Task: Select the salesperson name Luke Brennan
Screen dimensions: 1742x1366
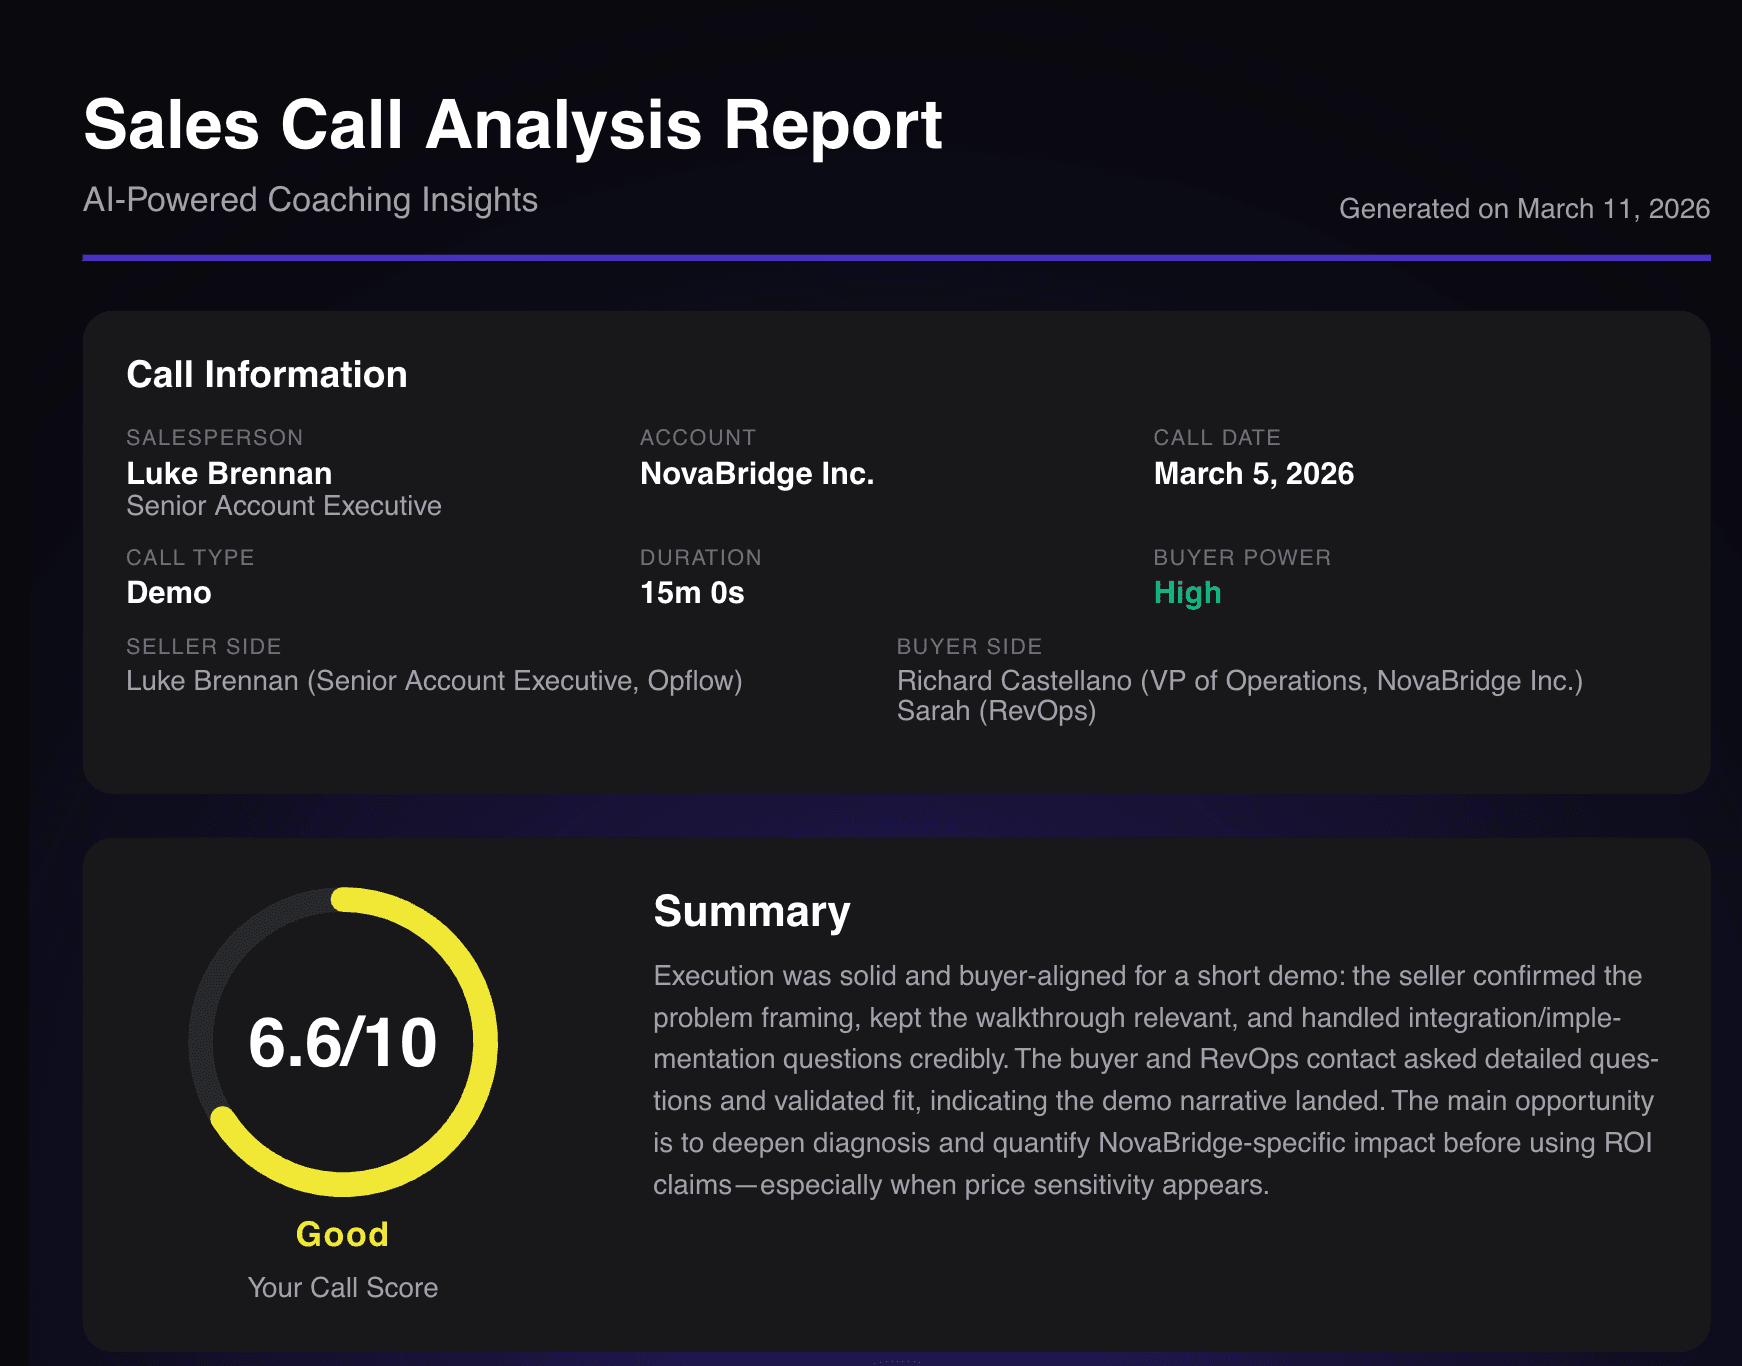Action: [228, 473]
